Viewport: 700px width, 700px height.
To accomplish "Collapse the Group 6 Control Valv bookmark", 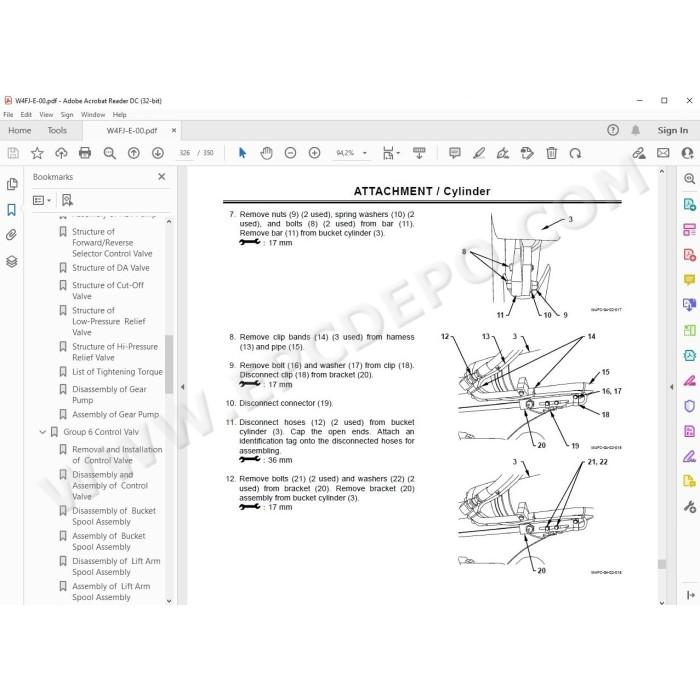I will (x=43, y=432).
